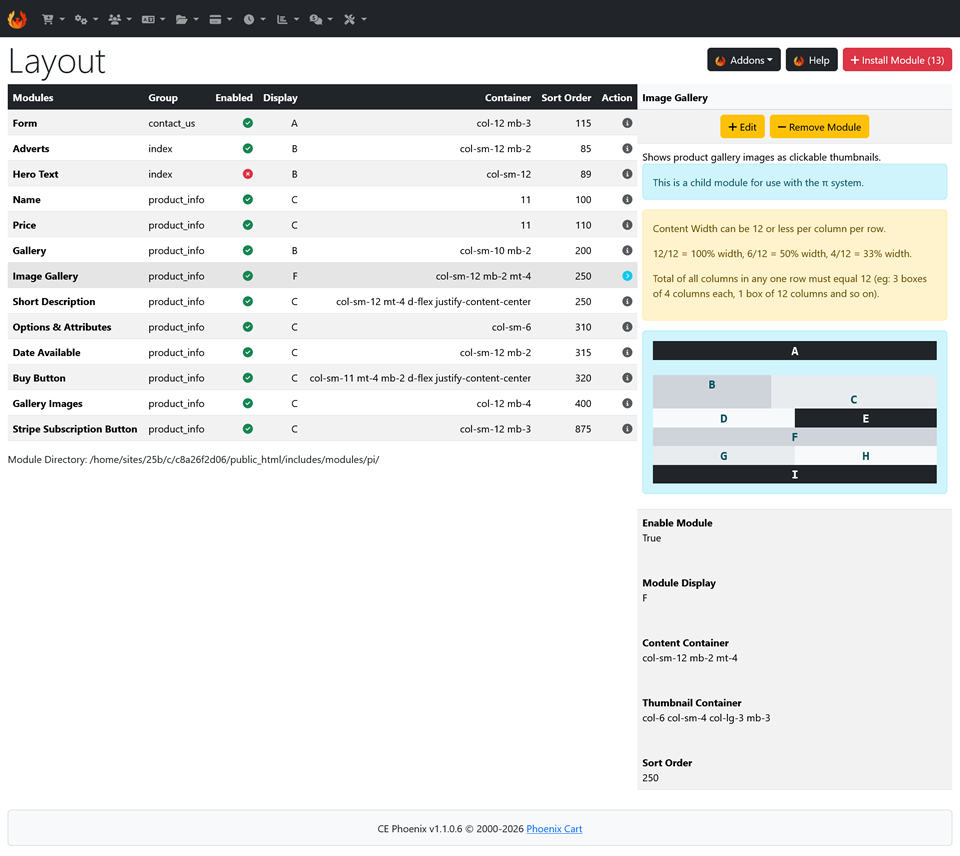The width and height of the screenshot is (960, 856).
Task: Toggle enabled status of Buy Button
Action: click(247, 378)
